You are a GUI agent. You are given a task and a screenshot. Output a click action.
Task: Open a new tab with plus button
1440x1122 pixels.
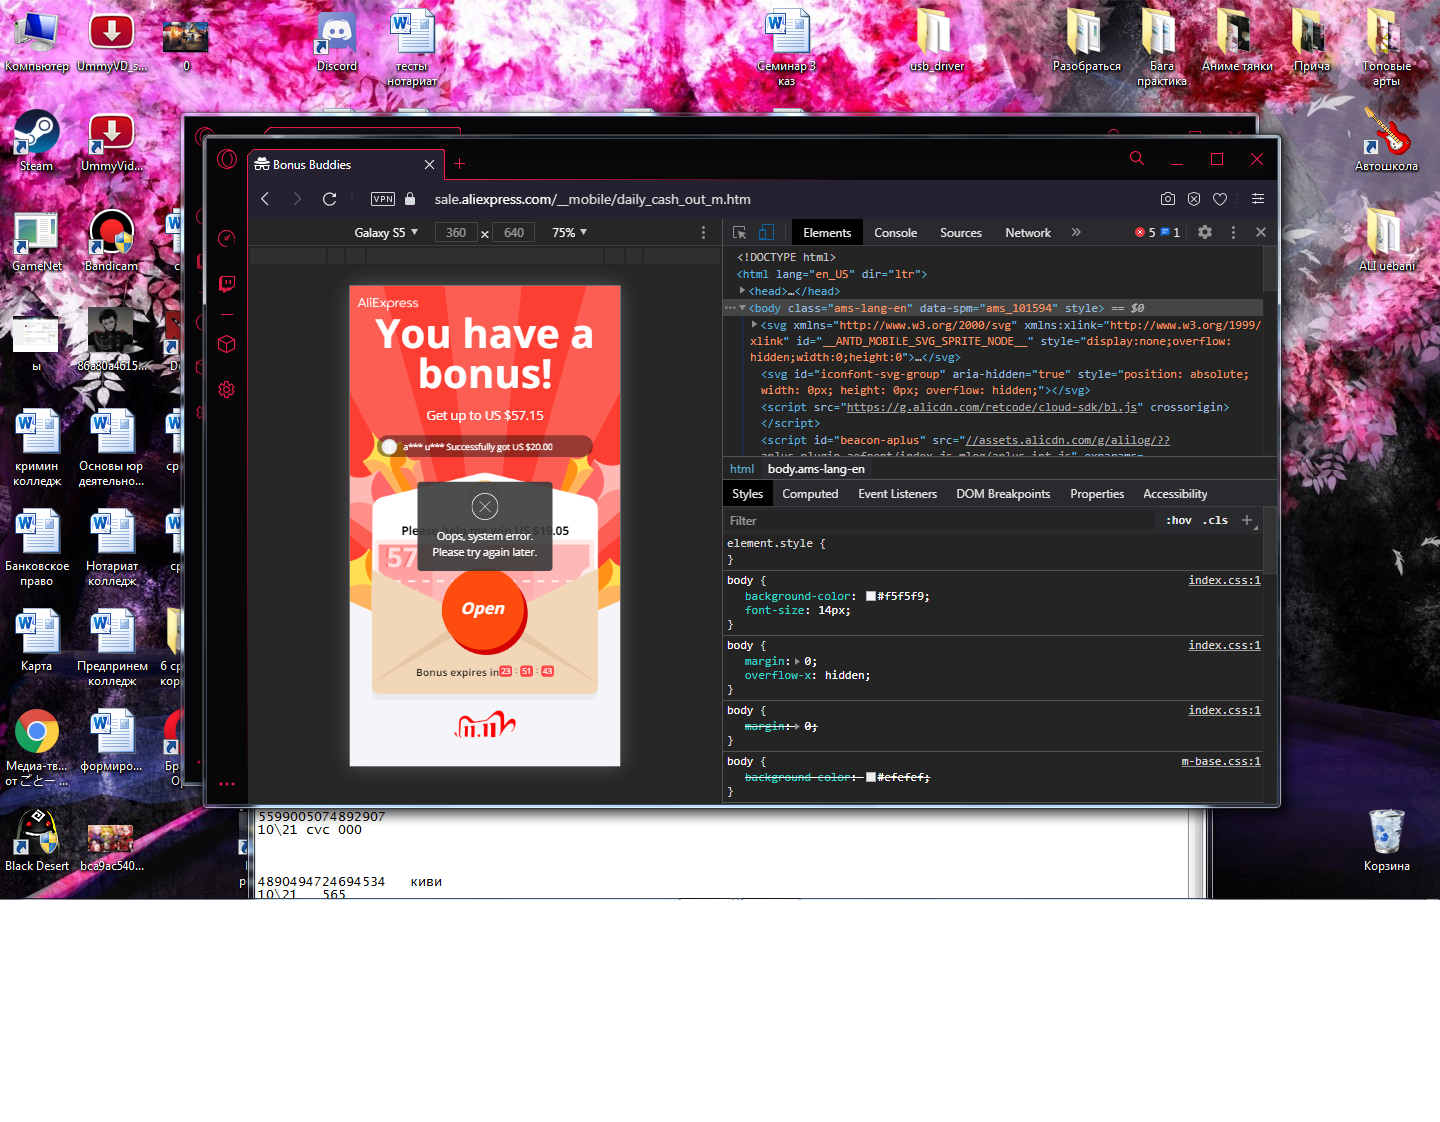tap(460, 164)
